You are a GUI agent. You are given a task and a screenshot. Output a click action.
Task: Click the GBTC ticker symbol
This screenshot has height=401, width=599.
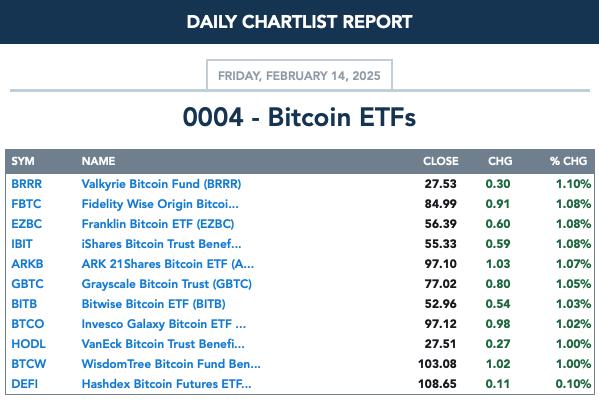click(27, 284)
